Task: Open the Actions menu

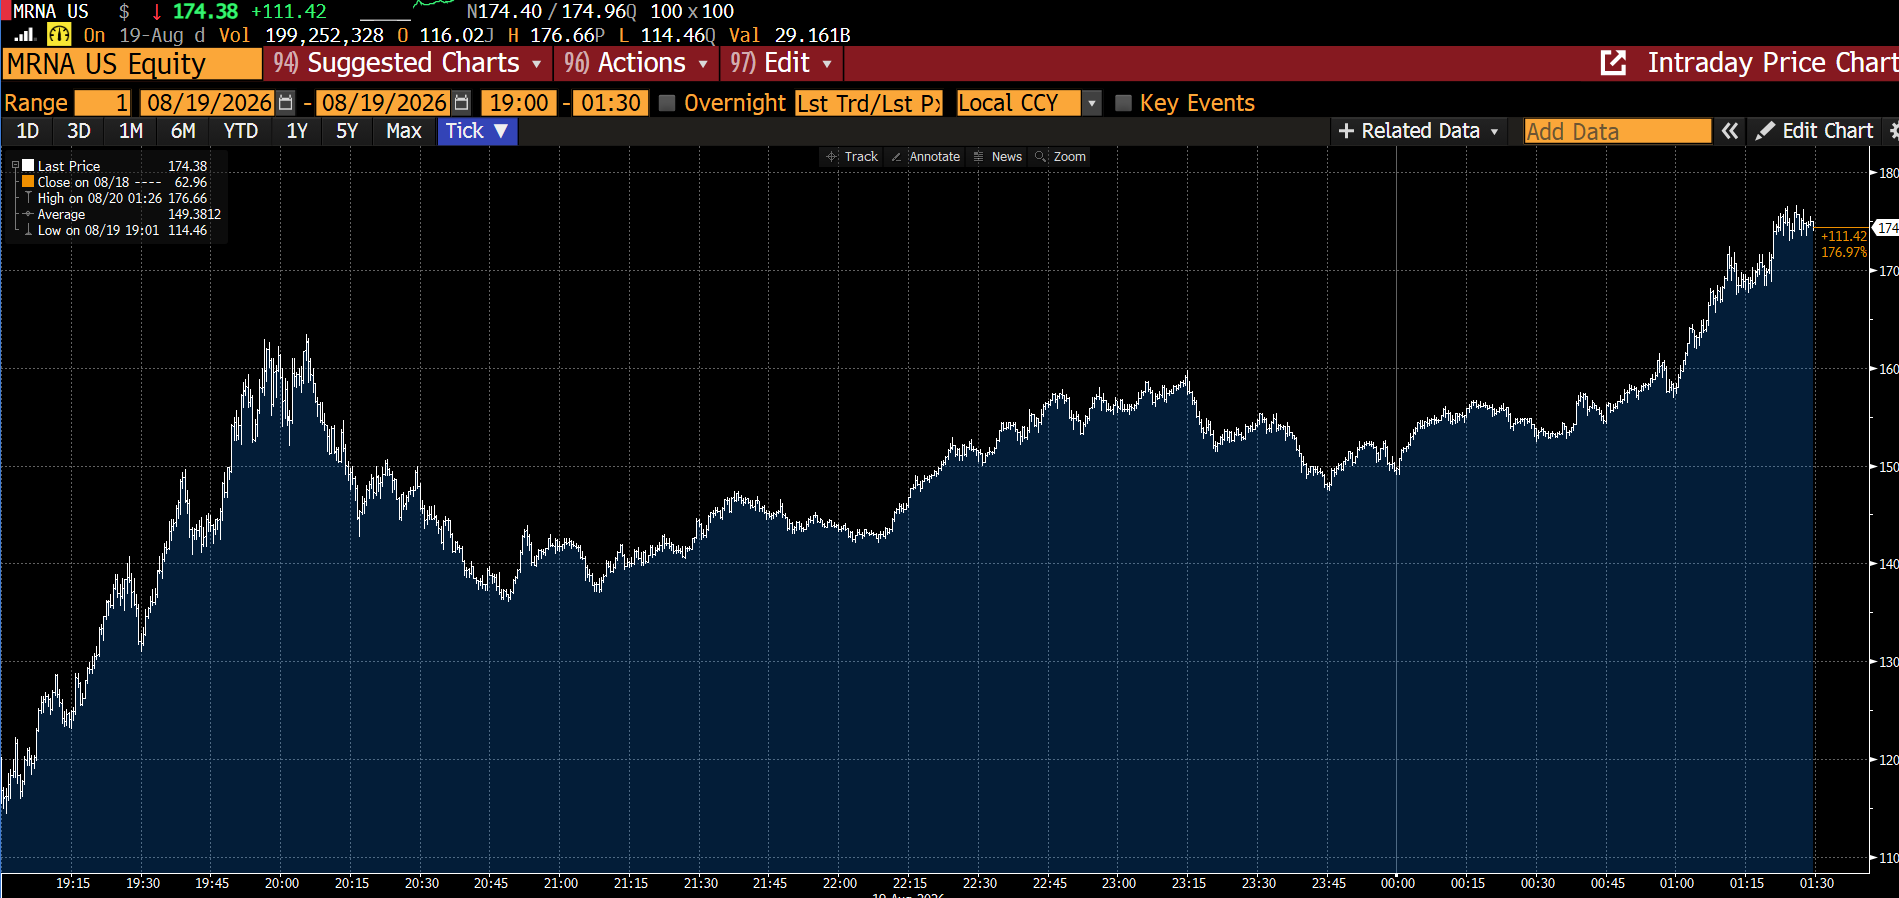Action: tap(636, 63)
